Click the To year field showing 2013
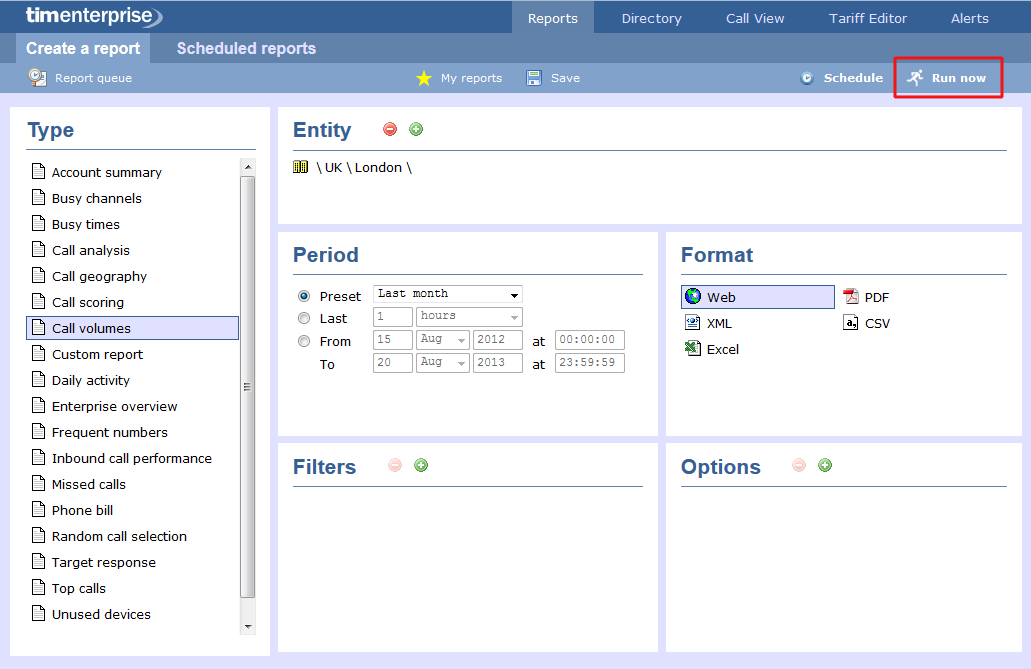The image size is (1031, 669). pyautogui.click(x=498, y=362)
